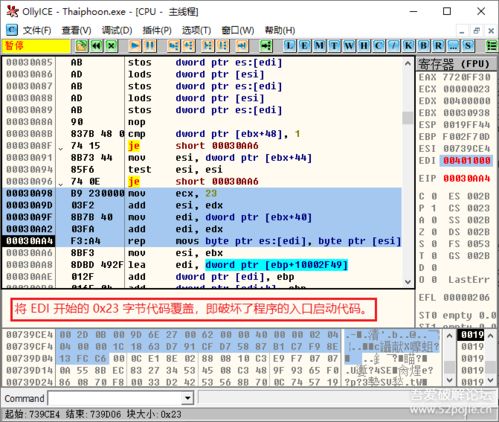Open CPU window with C button
Screen dimensions: 499x422
pos(378,46)
